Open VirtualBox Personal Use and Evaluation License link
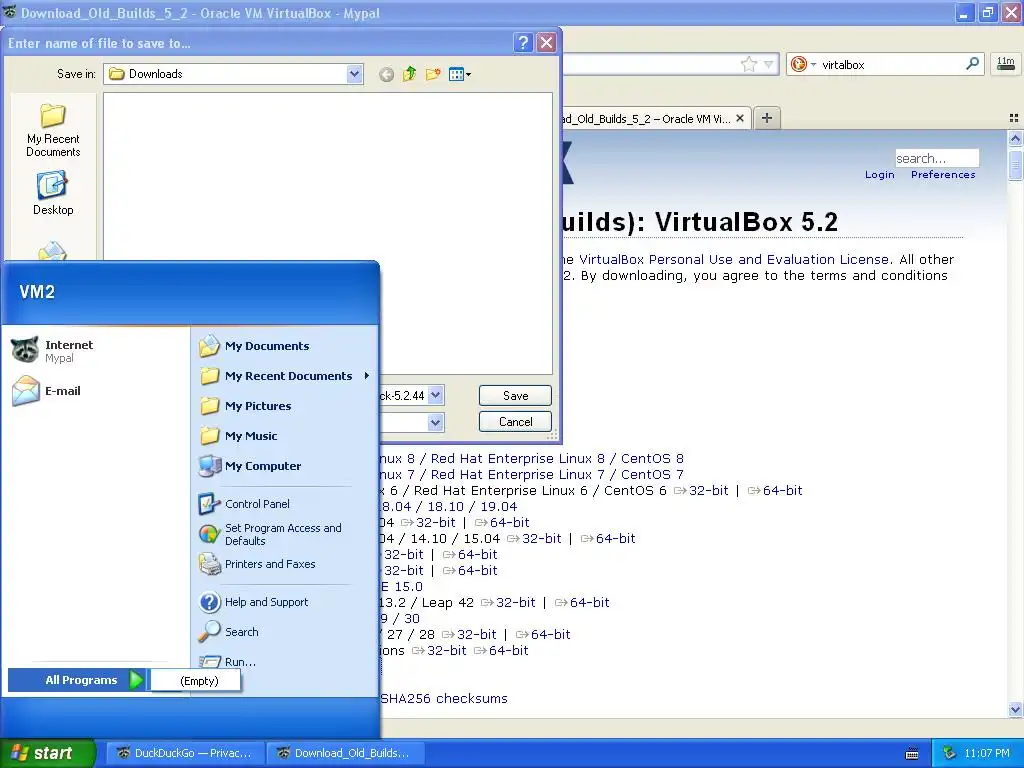 pyautogui.click(x=733, y=259)
